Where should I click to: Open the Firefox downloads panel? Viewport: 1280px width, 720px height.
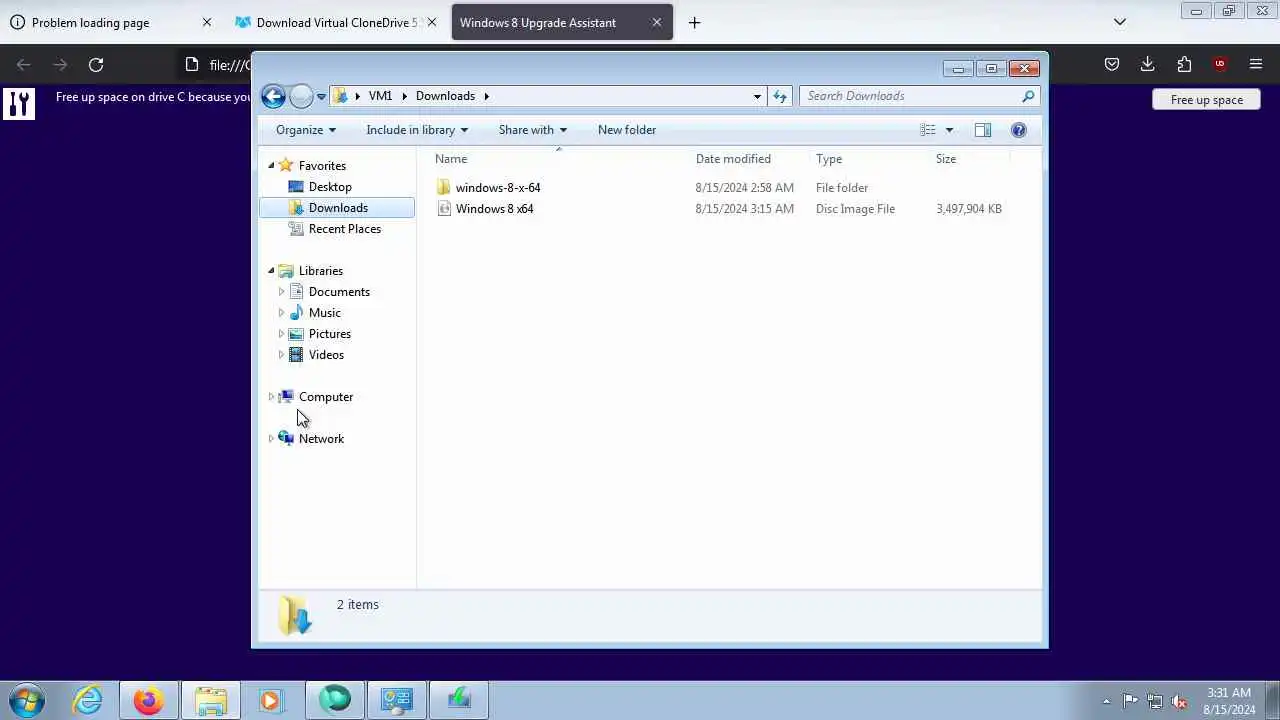(x=1147, y=64)
